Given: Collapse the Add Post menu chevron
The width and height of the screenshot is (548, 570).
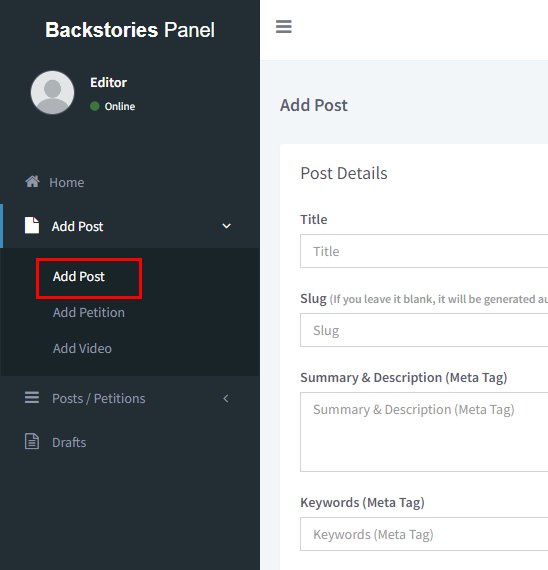Looking at the screenshot, I should pyautogui.click(x=226, y=226).
